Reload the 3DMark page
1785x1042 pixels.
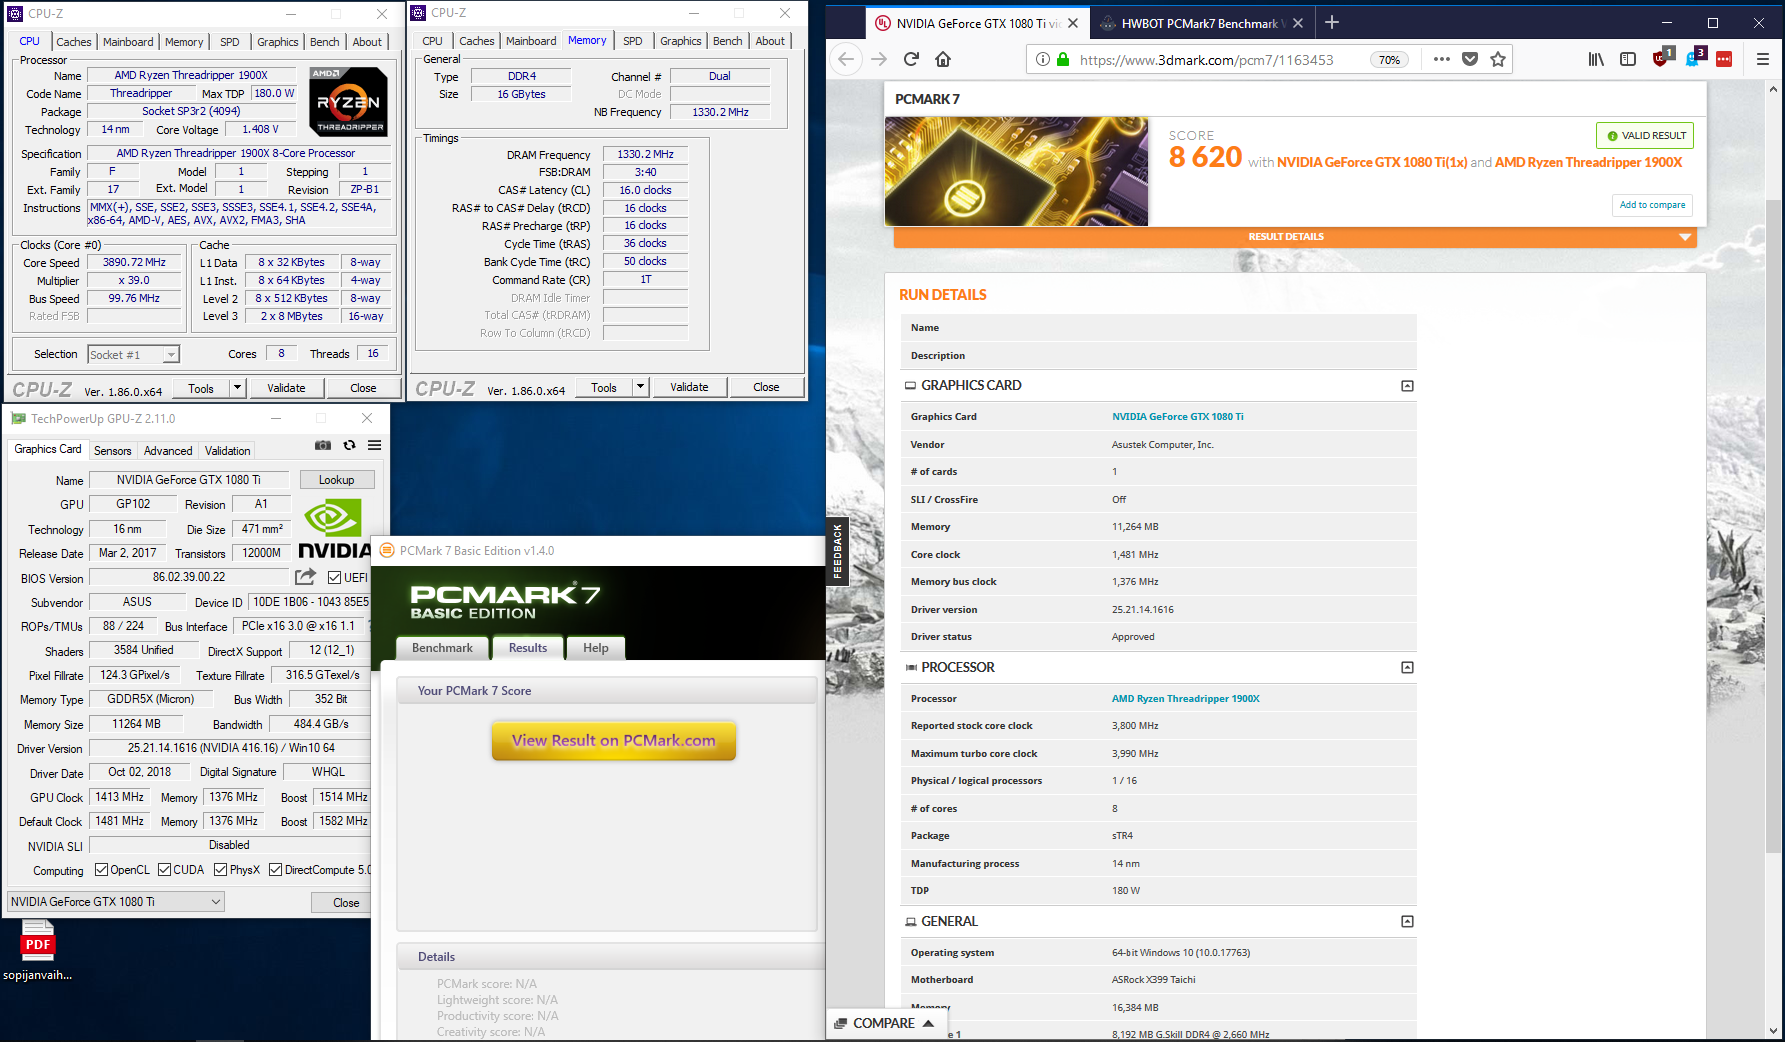(911, 59)
